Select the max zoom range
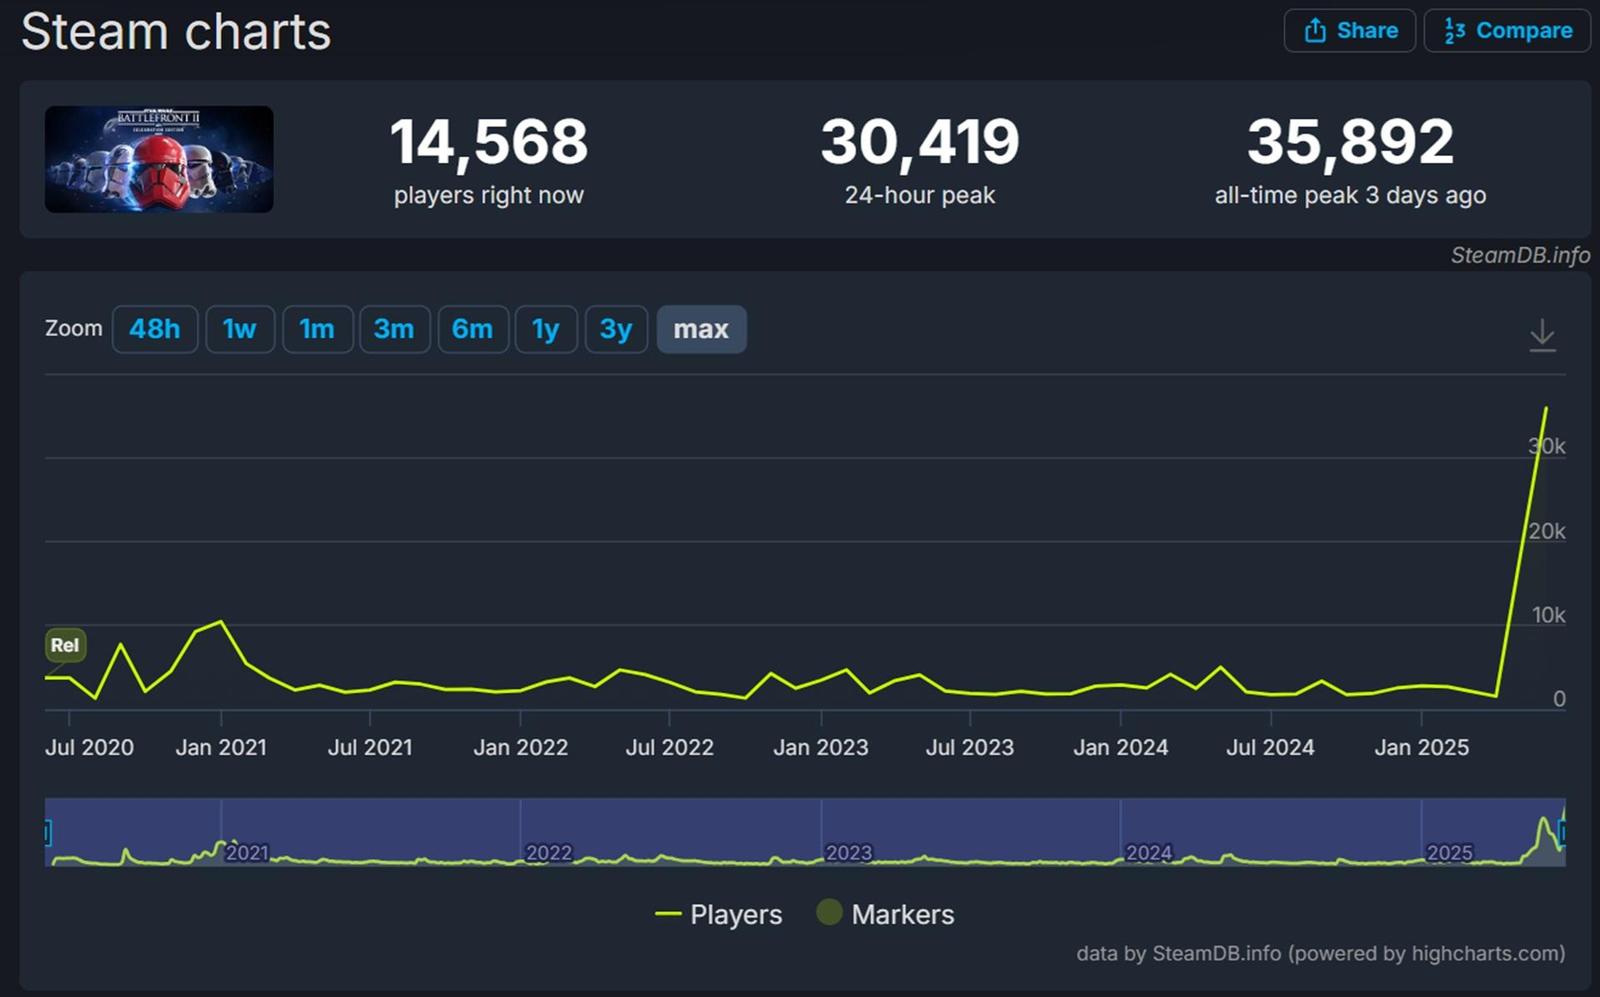The height and width of the screenshot is (997, 1600). click(701, 329)
